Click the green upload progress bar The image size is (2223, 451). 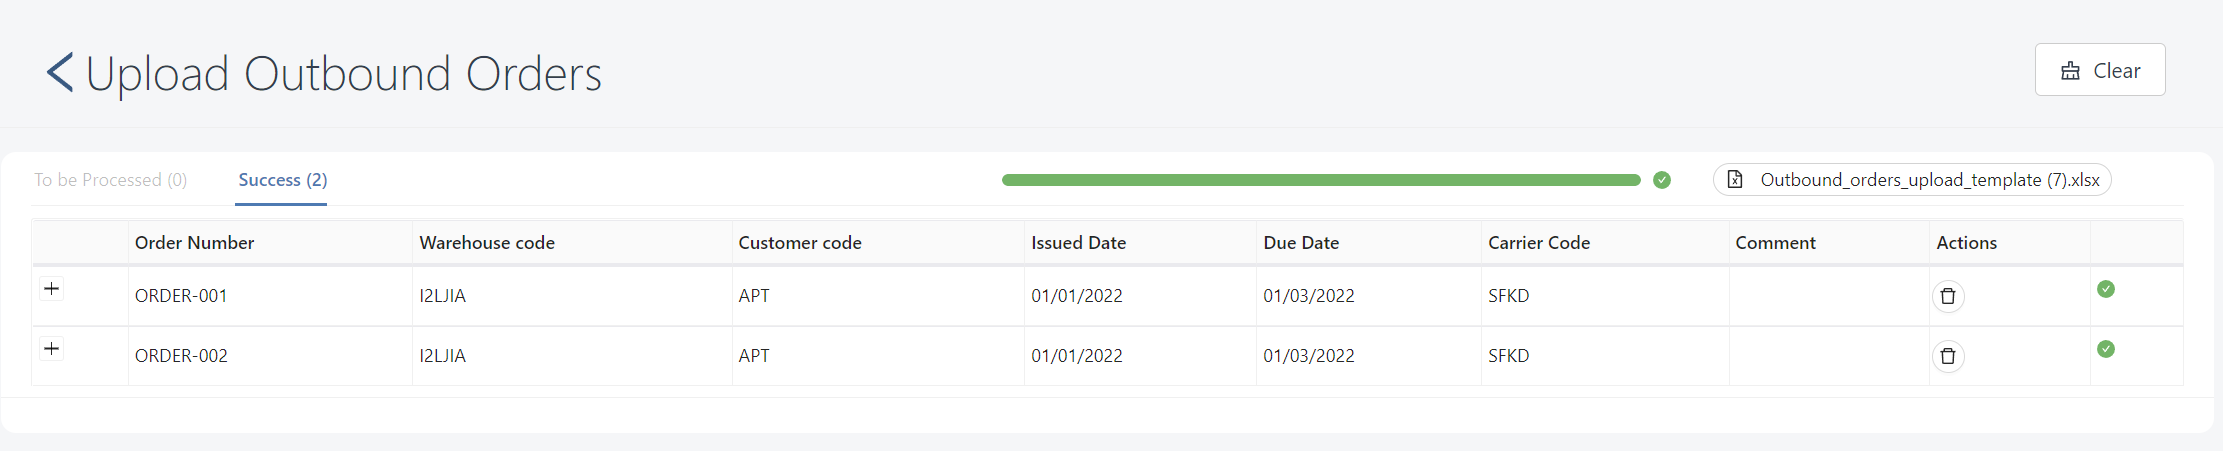pyautogui.click(x=1320, y=180)
